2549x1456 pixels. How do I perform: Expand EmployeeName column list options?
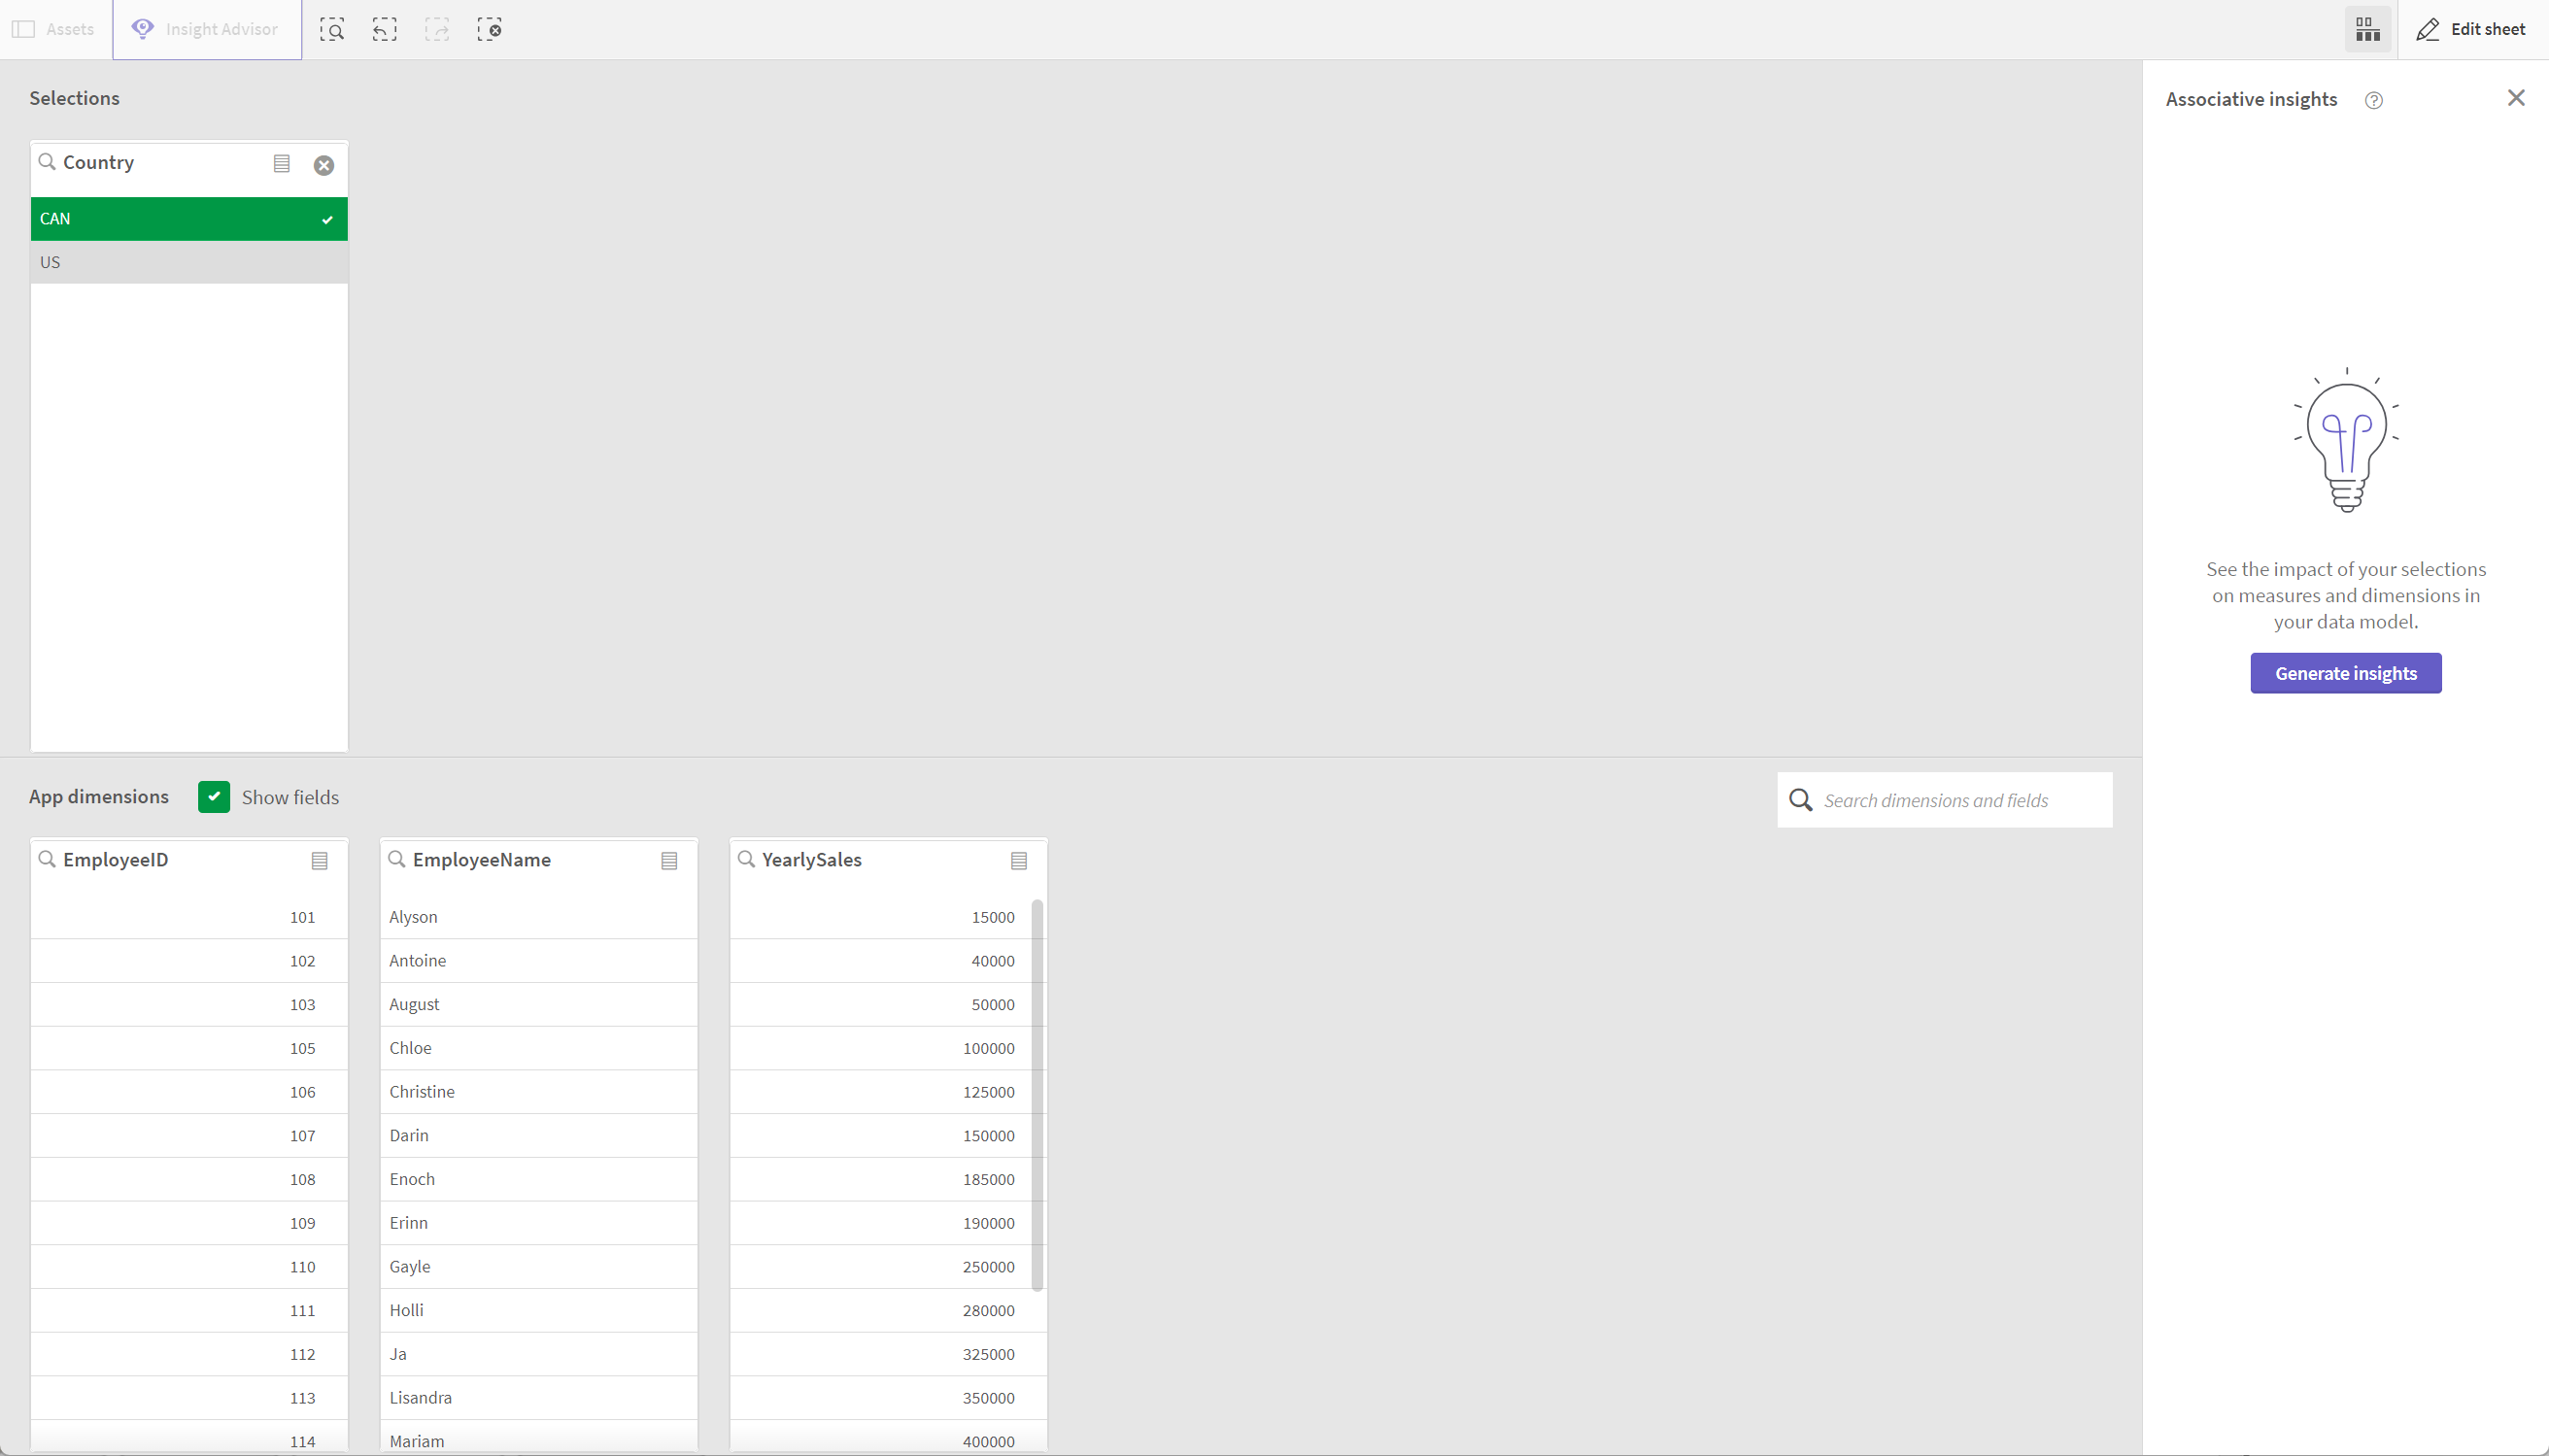pos(670,860)
